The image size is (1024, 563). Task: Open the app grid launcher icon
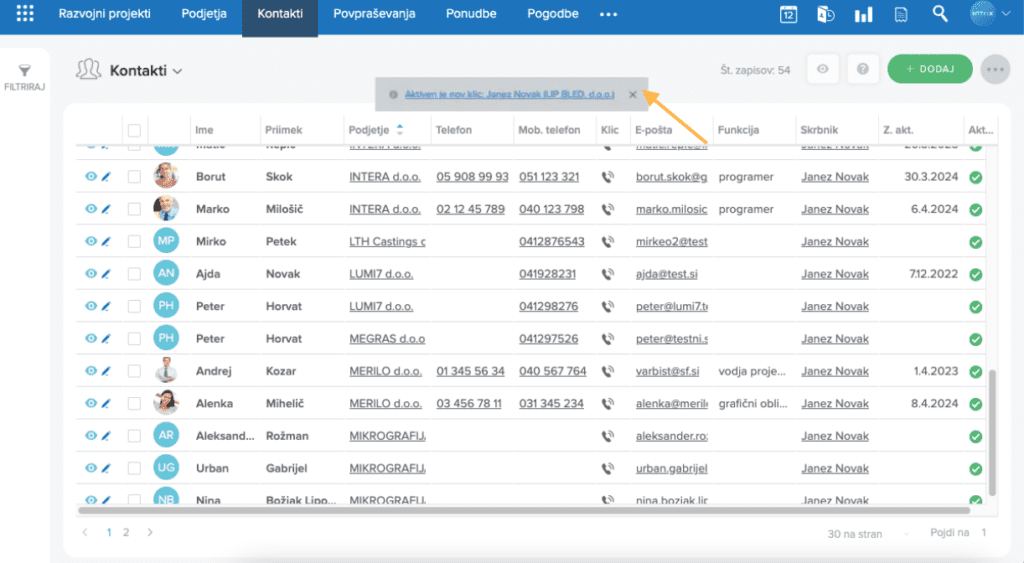(x=25, y=14)
